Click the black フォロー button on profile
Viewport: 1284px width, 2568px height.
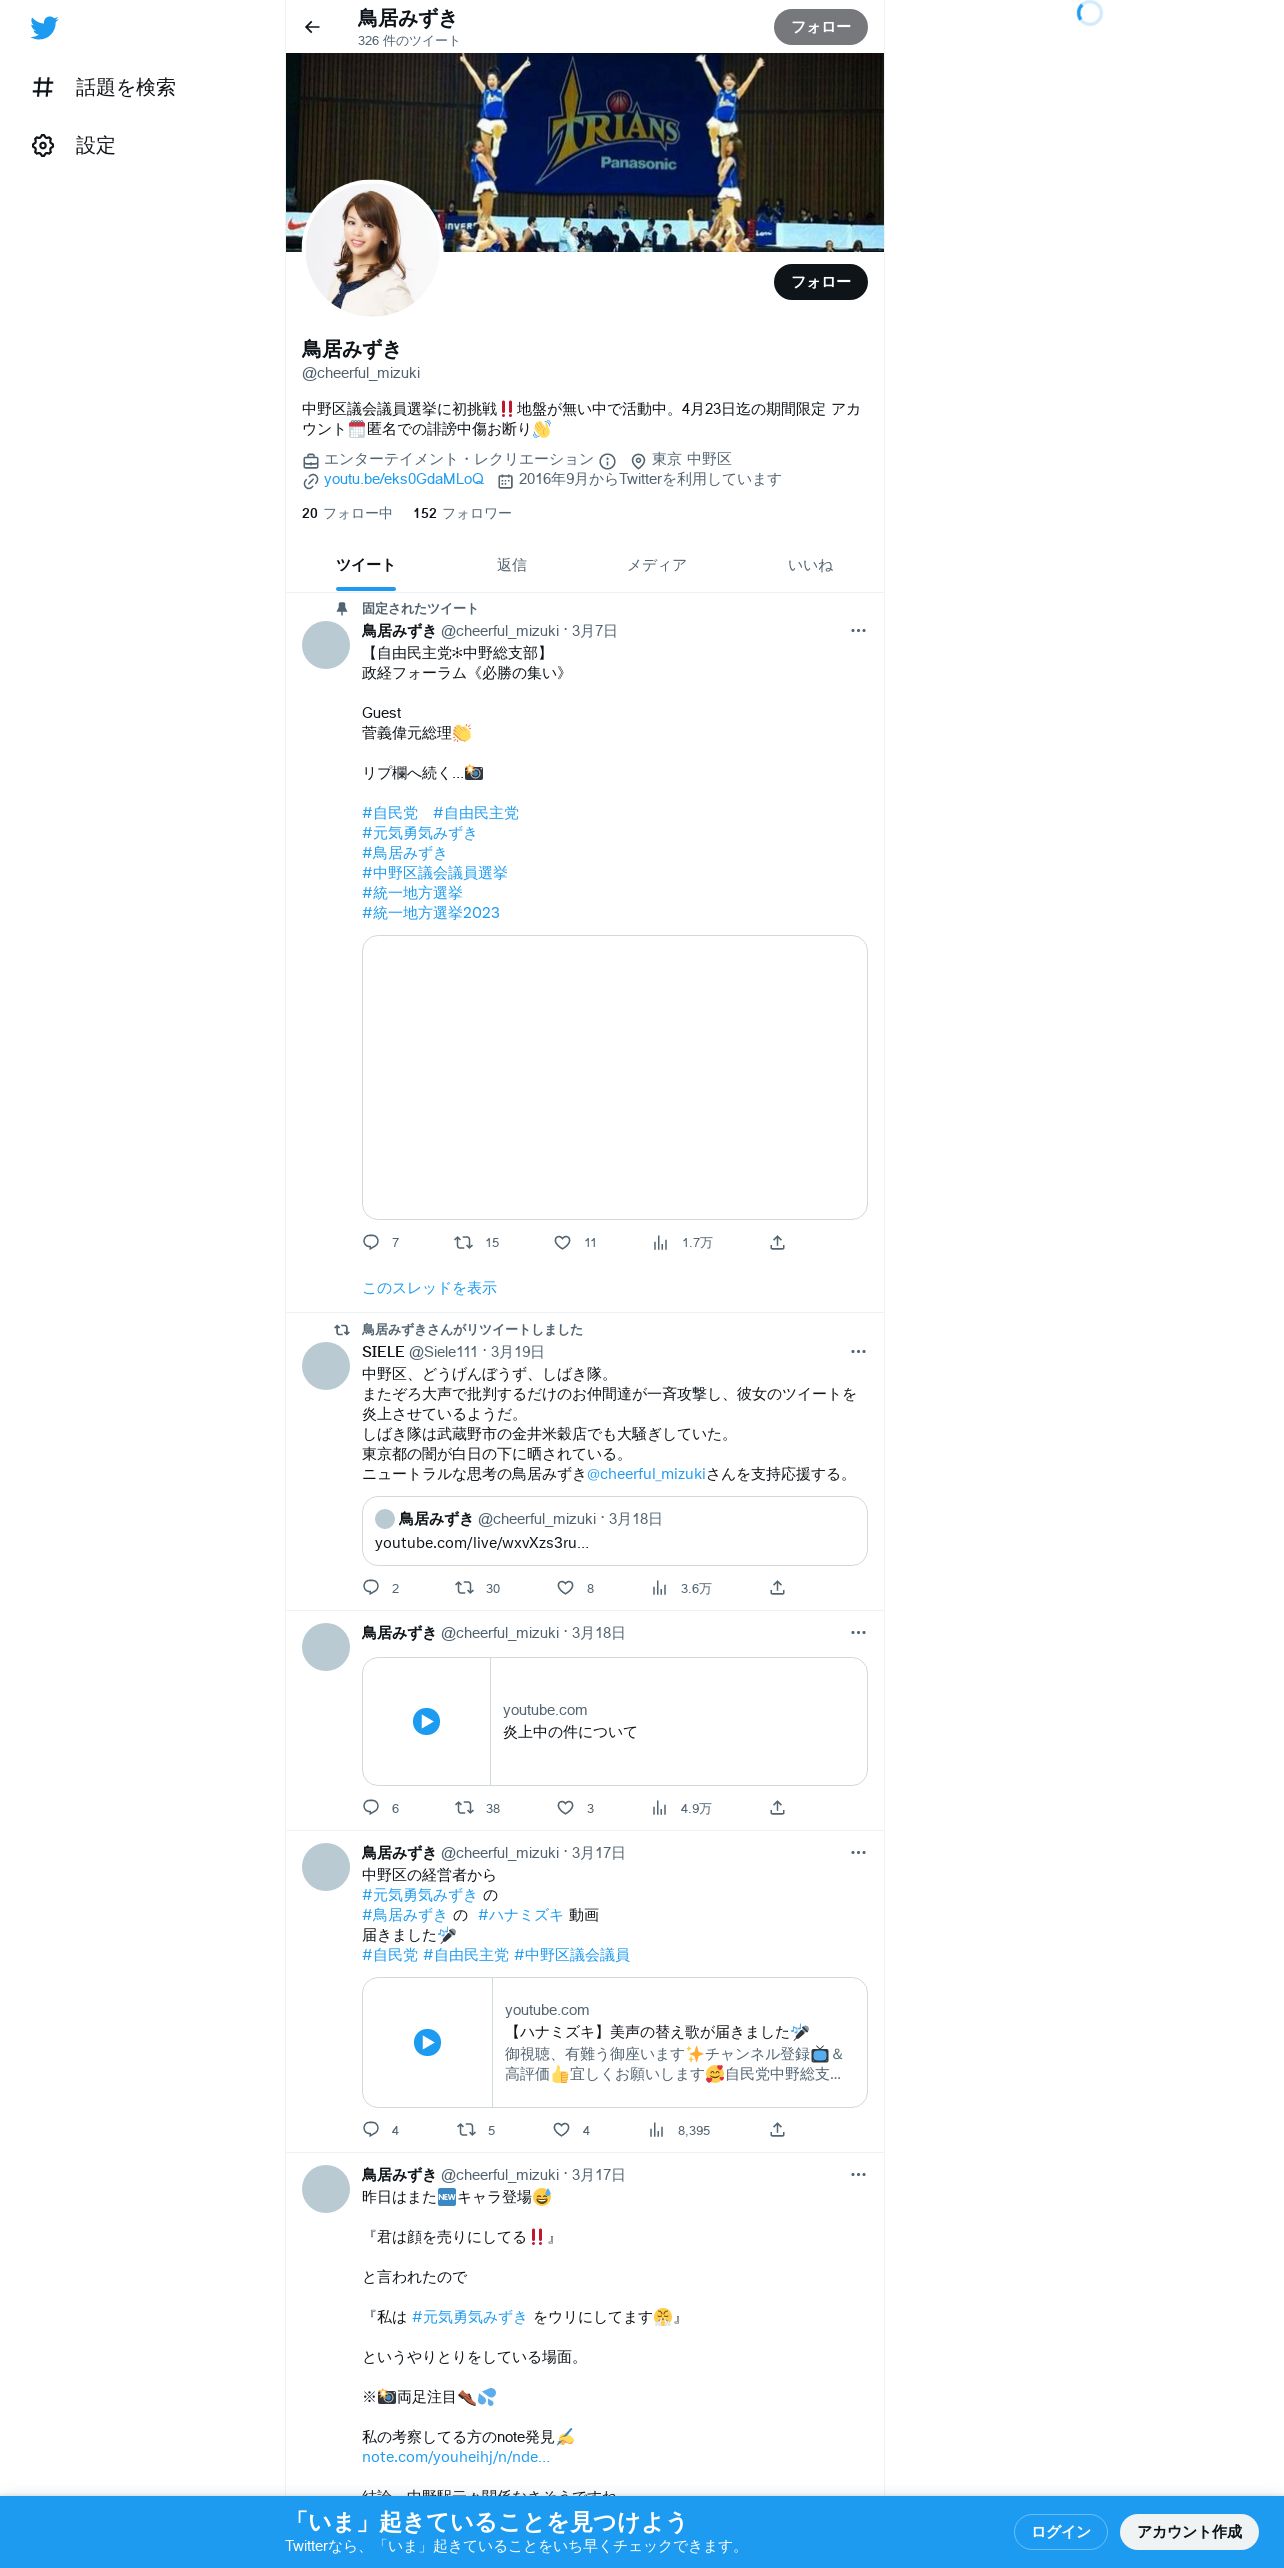tap(820, 282)
